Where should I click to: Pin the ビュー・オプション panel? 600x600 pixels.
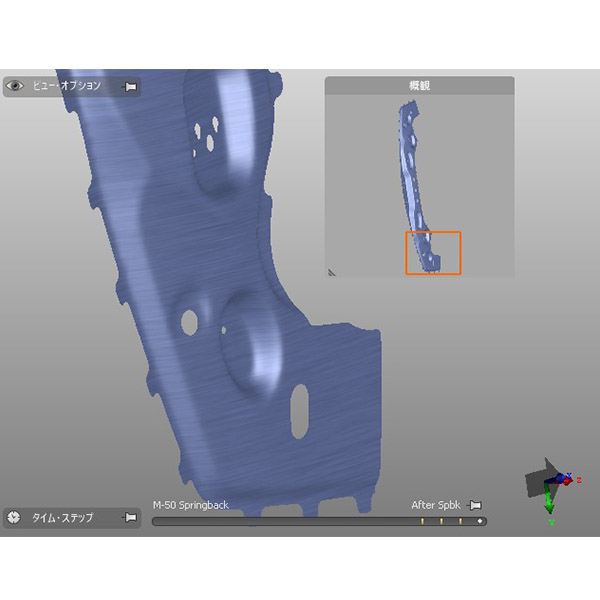[130, 86]
